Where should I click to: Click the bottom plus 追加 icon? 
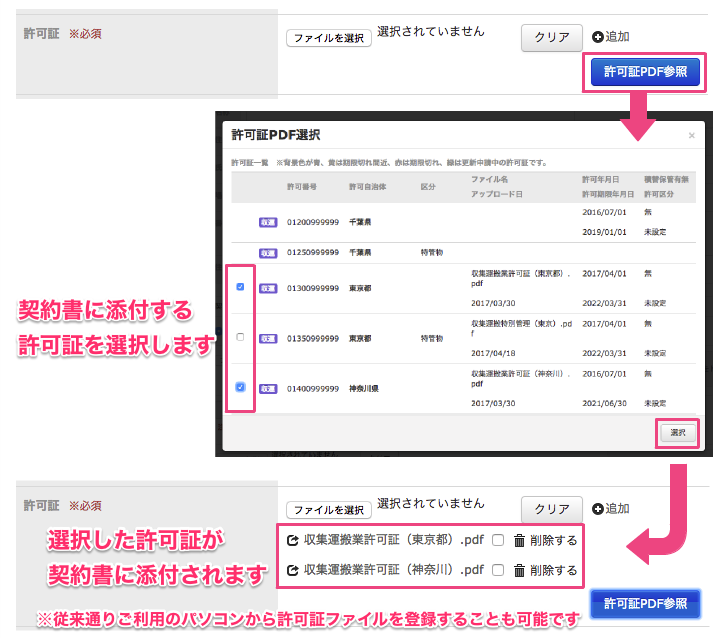[598, 508]
